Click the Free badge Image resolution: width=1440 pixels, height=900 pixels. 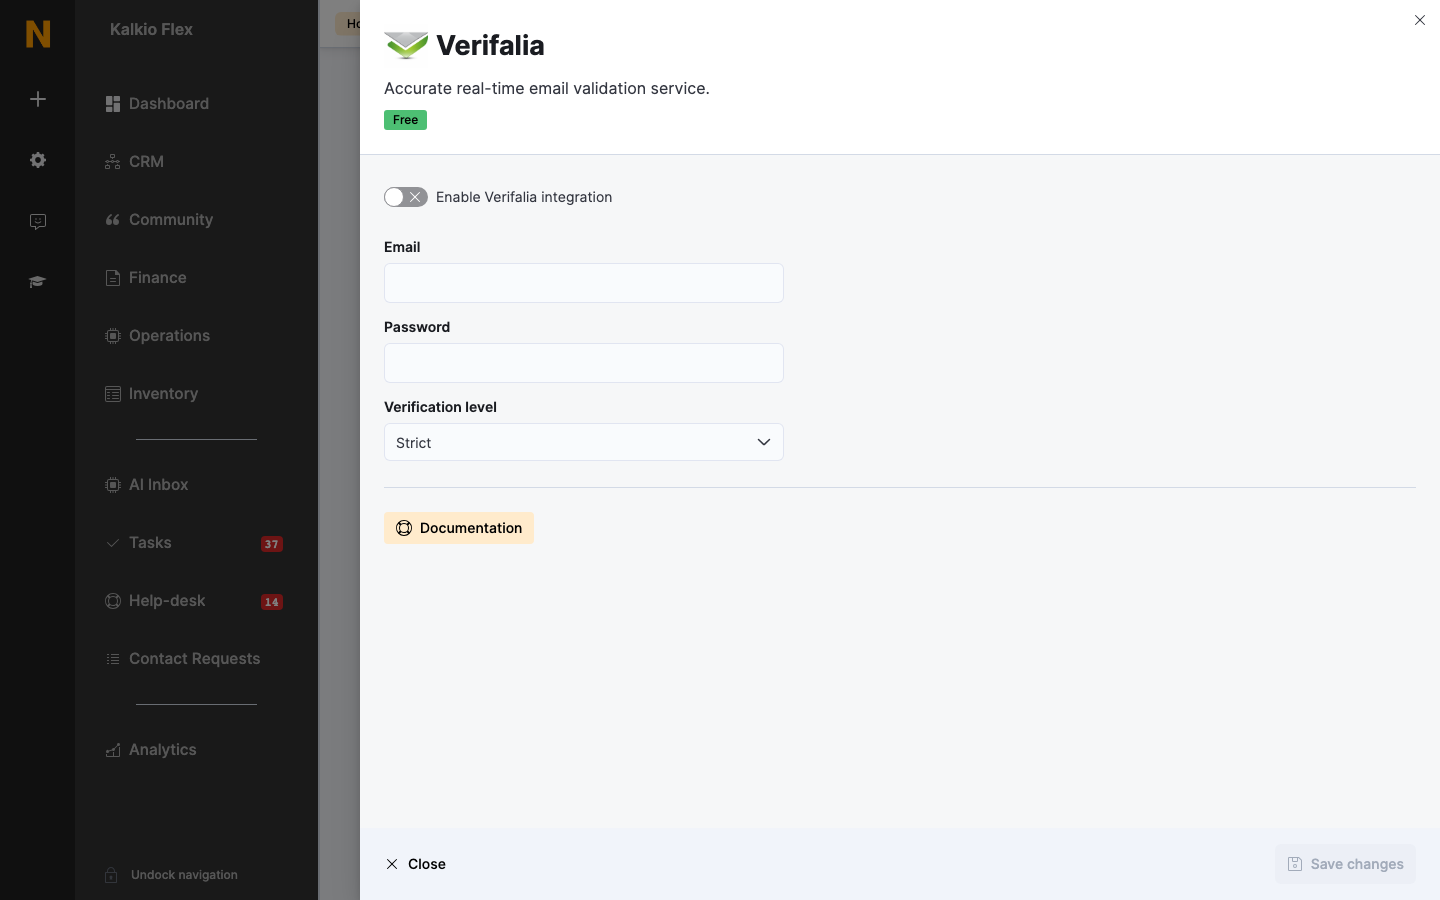click(406, 120)
